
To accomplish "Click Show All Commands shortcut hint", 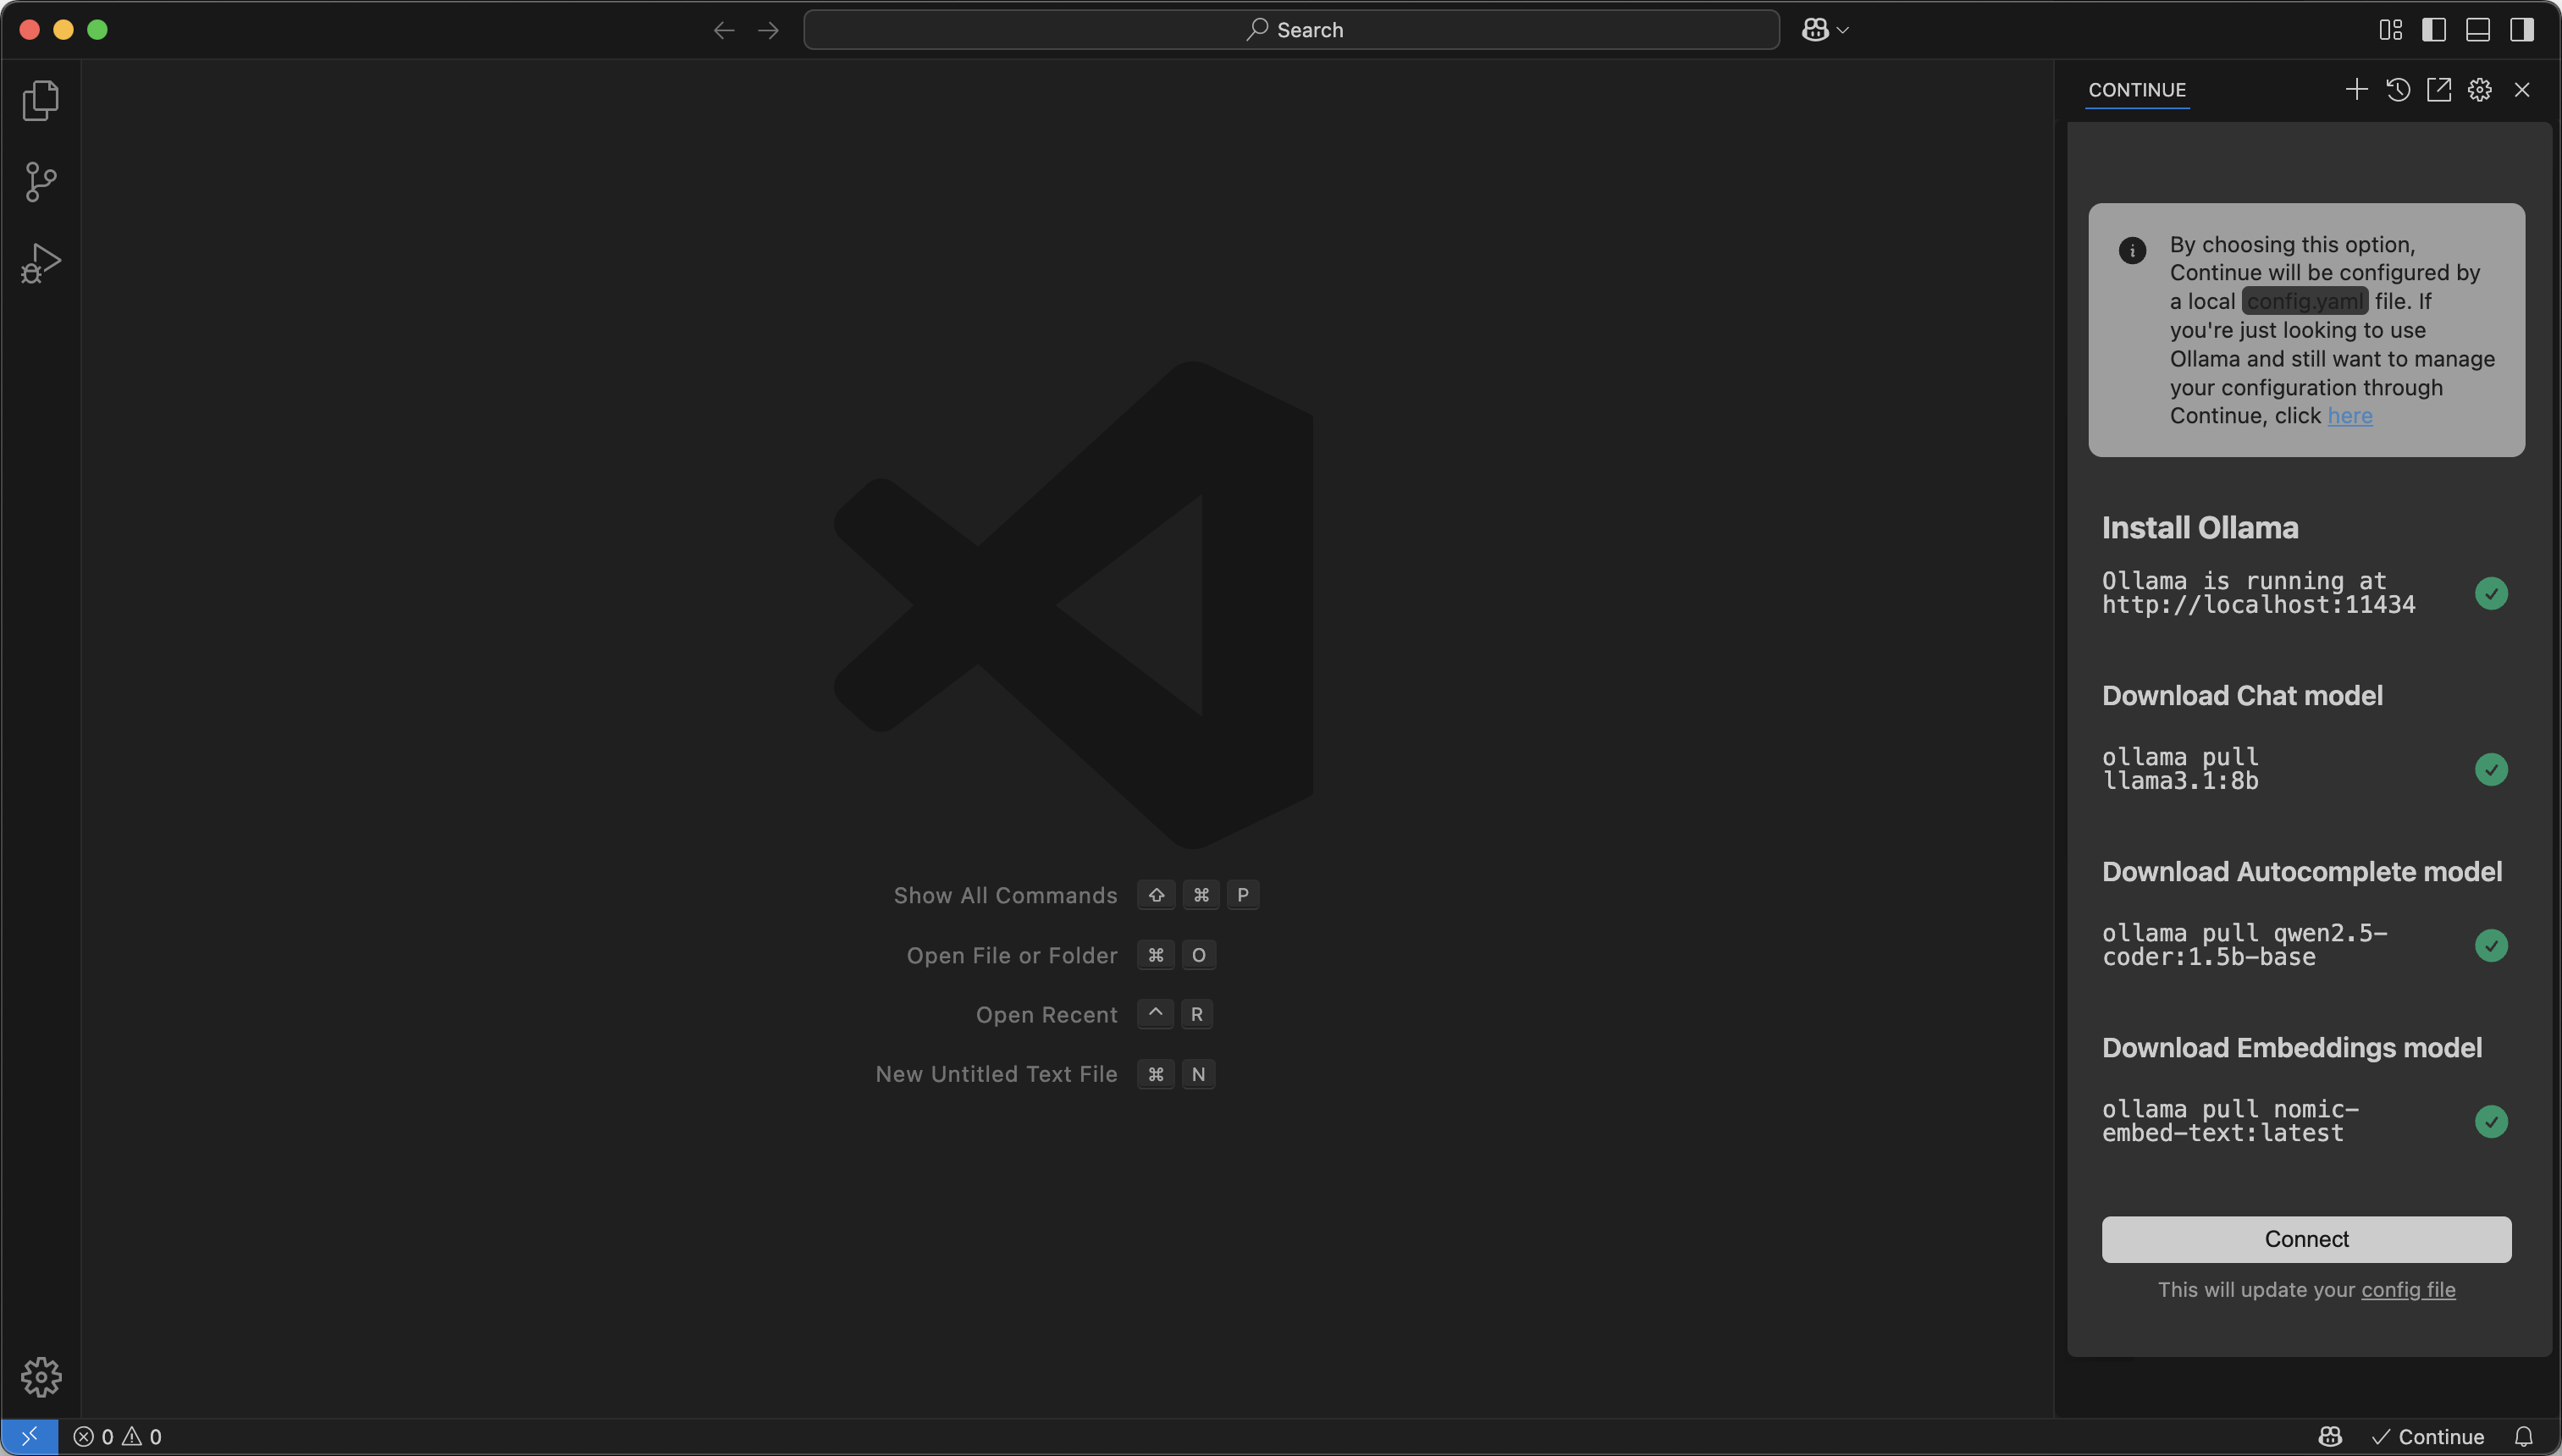I will [1076, 895].
